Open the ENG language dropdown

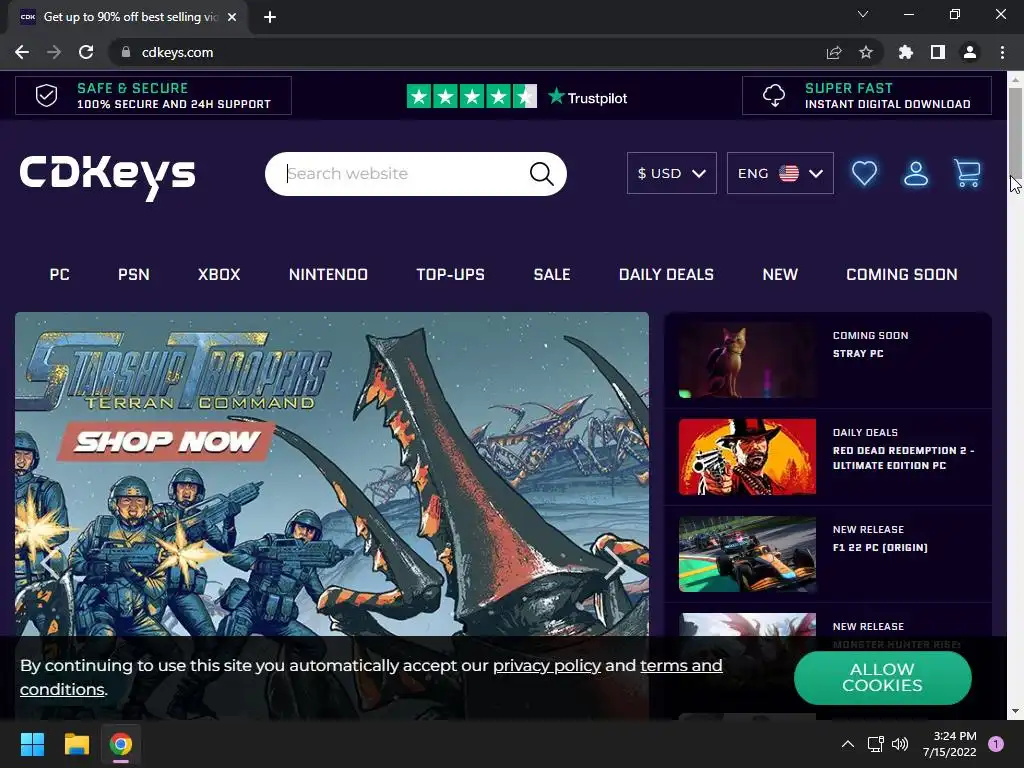[x=780, y=173]
